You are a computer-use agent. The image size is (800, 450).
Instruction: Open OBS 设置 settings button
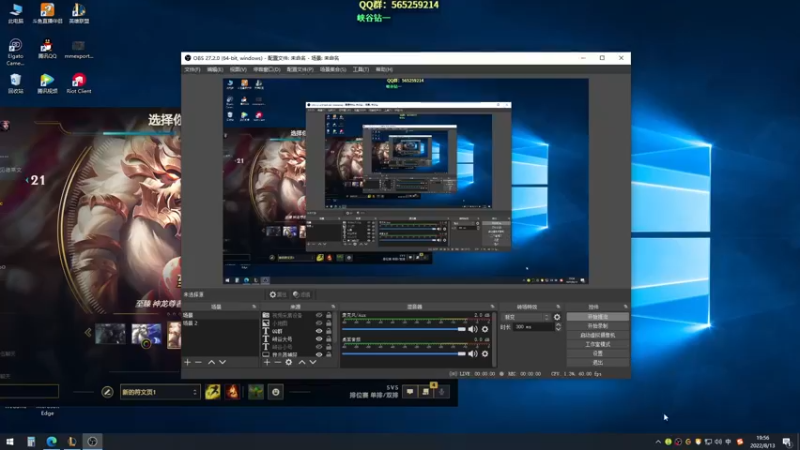tap(597, 353)
